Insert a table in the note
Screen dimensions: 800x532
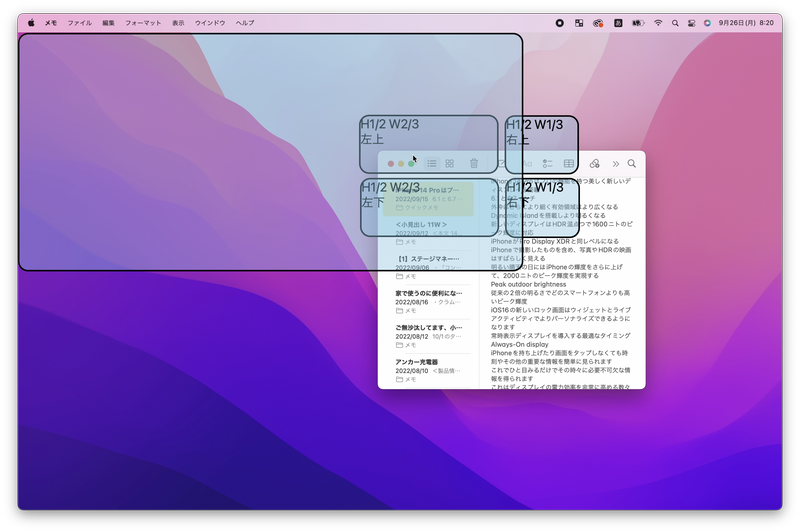click(568, 163)
